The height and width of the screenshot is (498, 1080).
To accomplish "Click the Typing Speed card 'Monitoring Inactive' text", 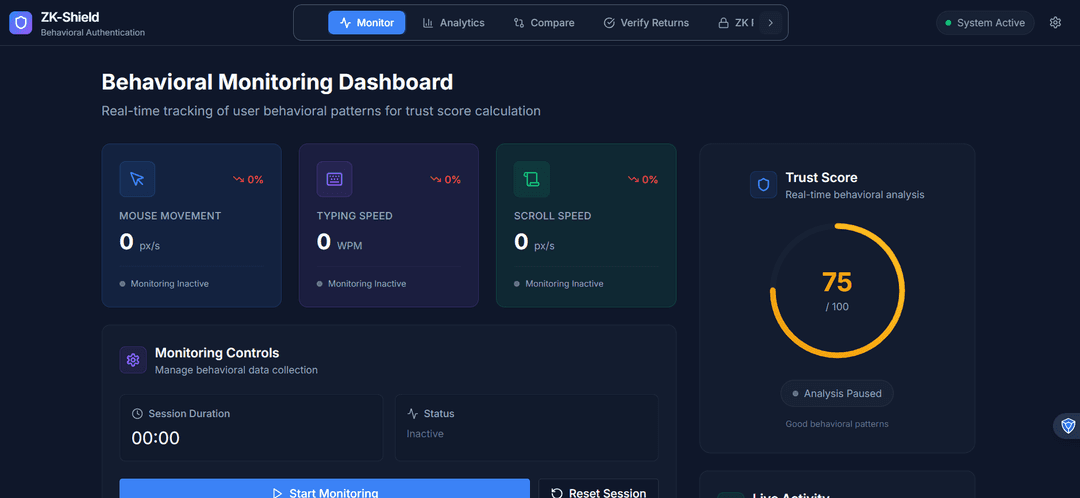I will [366, 283].
